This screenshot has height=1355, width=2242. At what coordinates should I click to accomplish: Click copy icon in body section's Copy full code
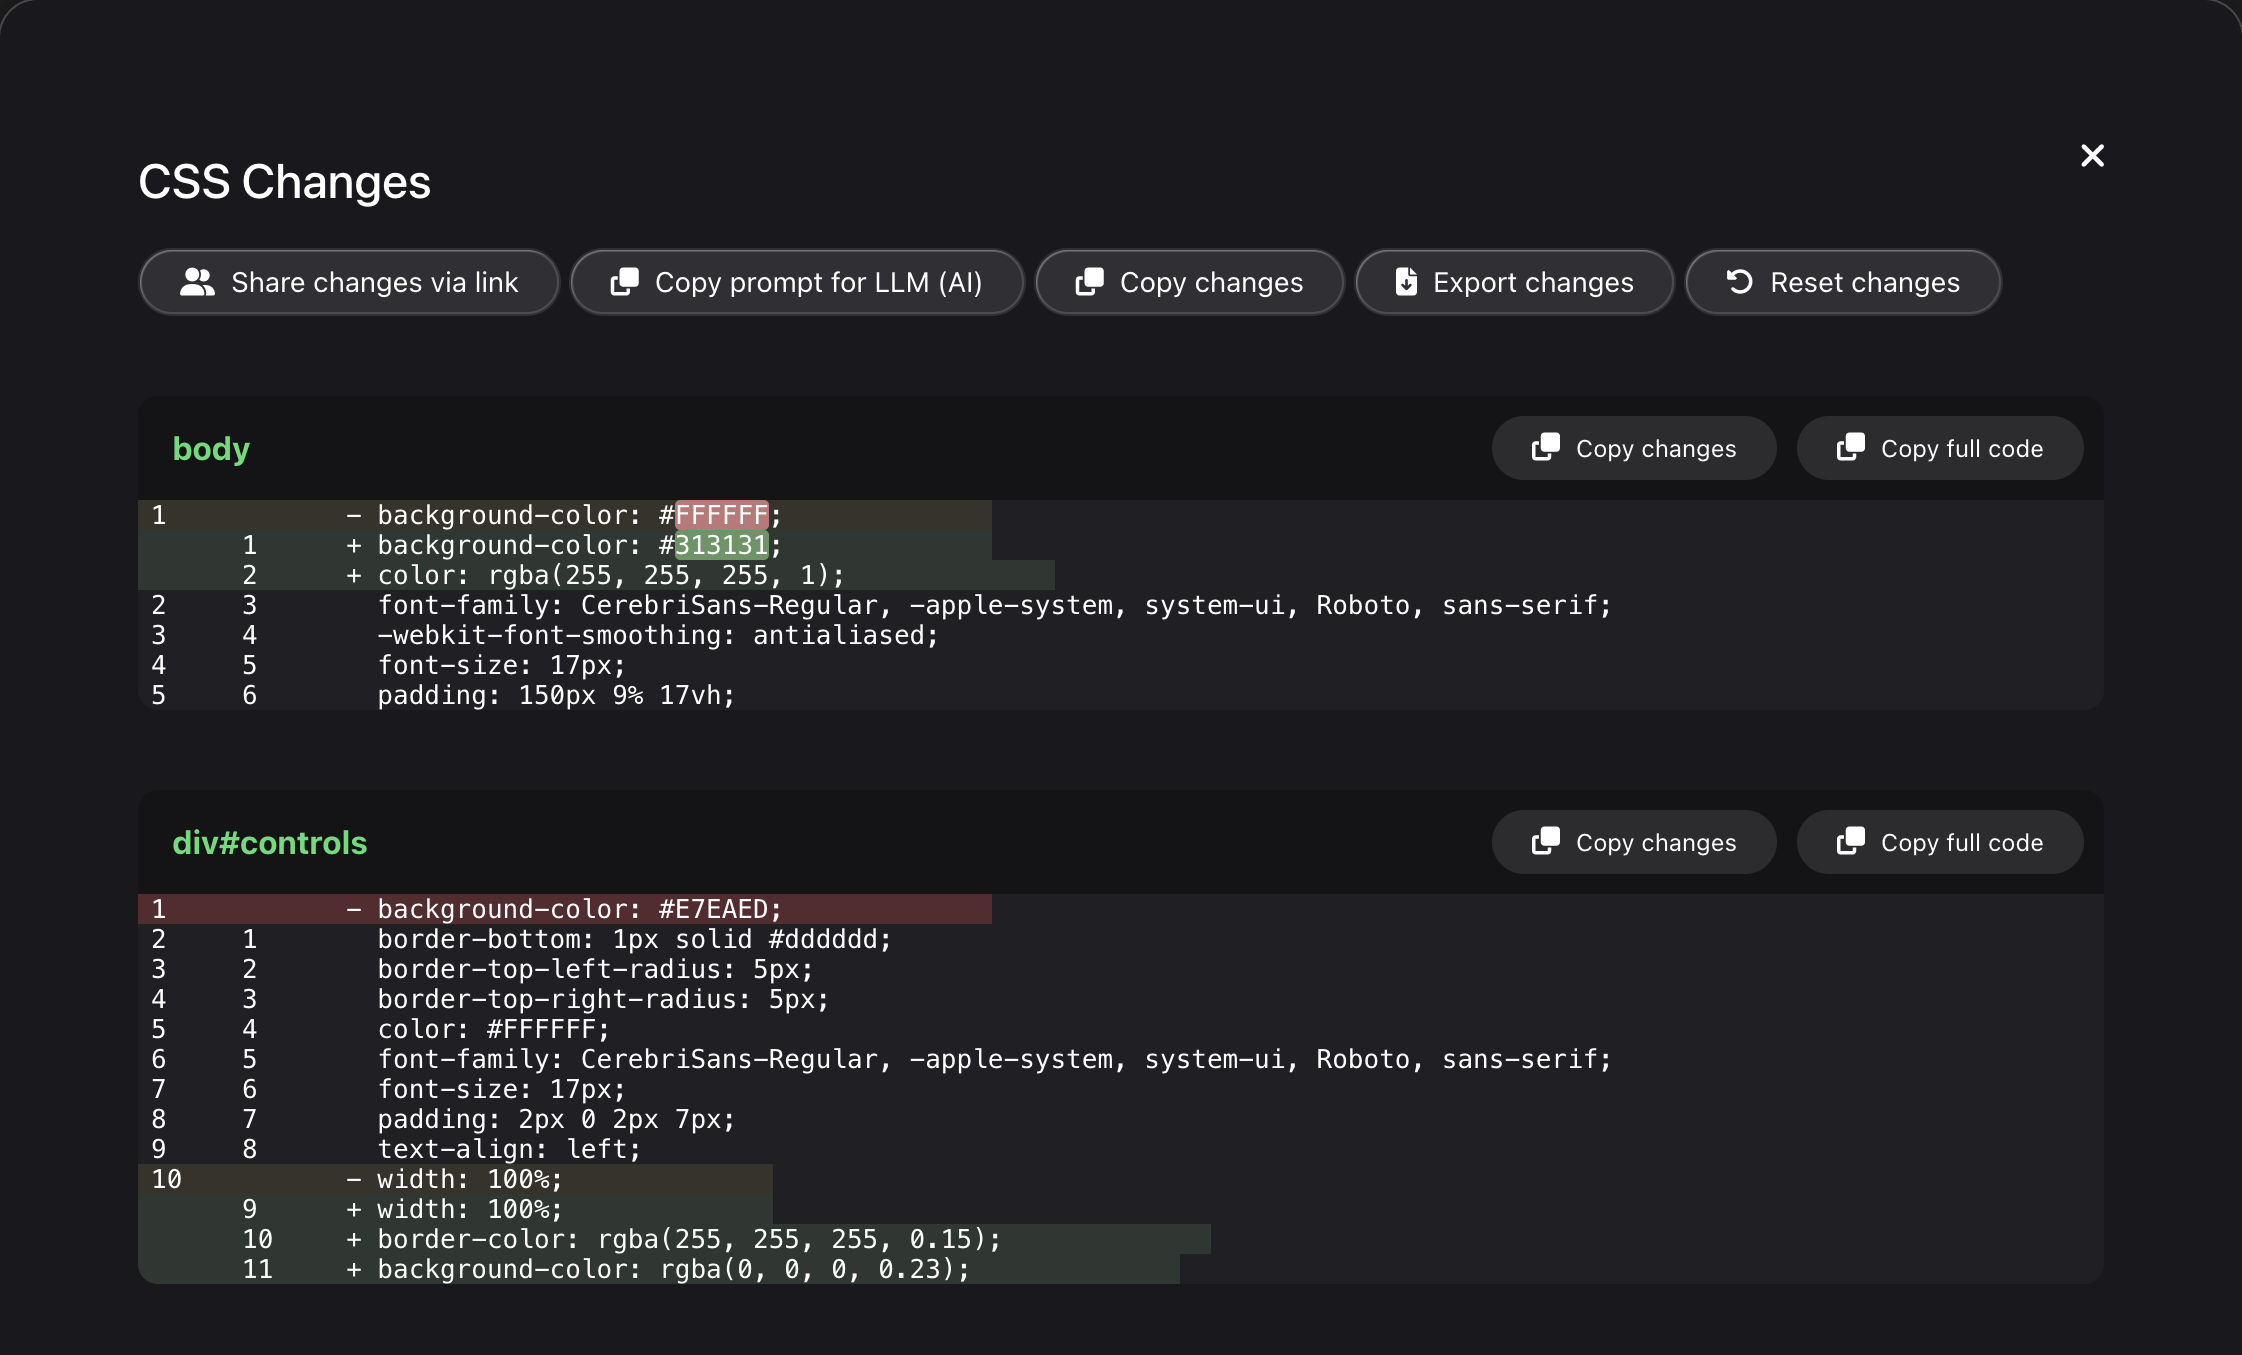[1850, 448]
